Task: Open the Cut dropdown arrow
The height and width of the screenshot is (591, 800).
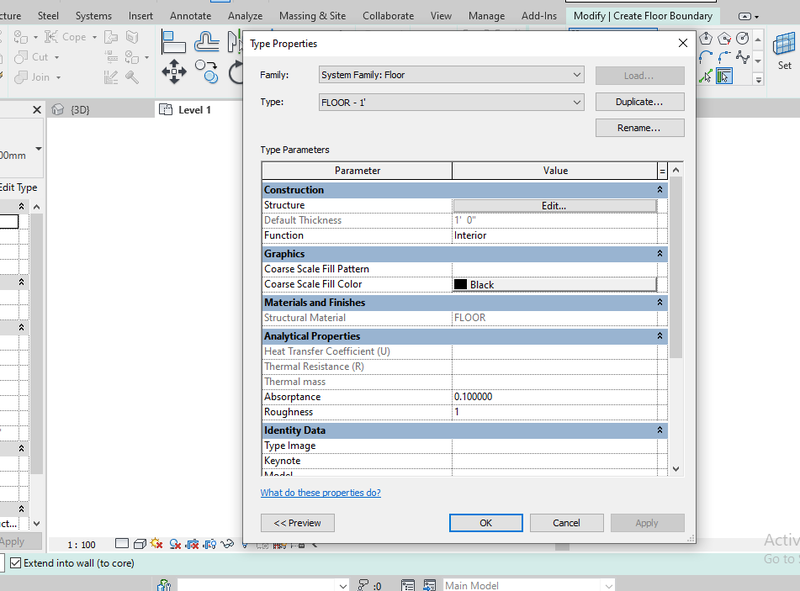Action: [57, 57]
